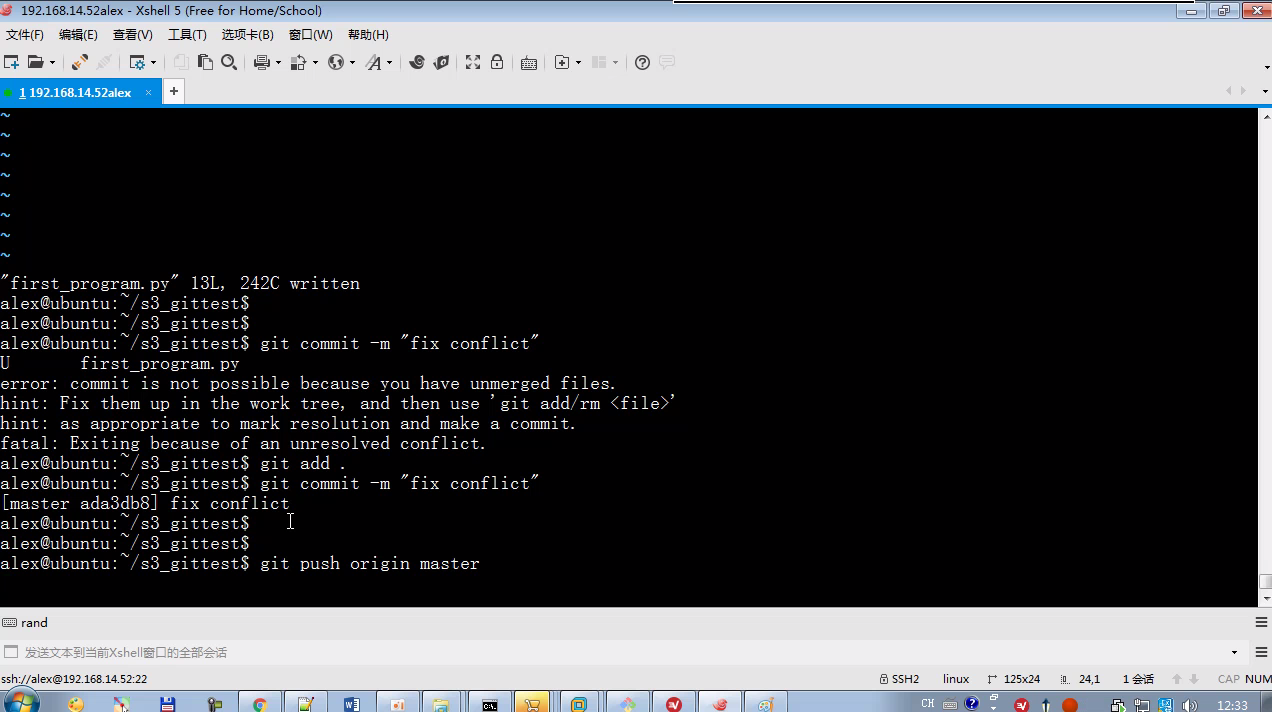Viewport: 1272px width, 712px height.
Task: Toggle the send-text target checkbox icon
Action: [11, 652]
